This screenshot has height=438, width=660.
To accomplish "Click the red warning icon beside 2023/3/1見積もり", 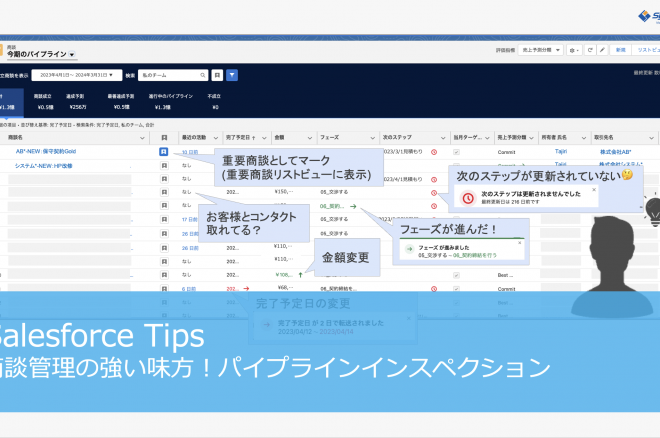I will click(434, 152).
